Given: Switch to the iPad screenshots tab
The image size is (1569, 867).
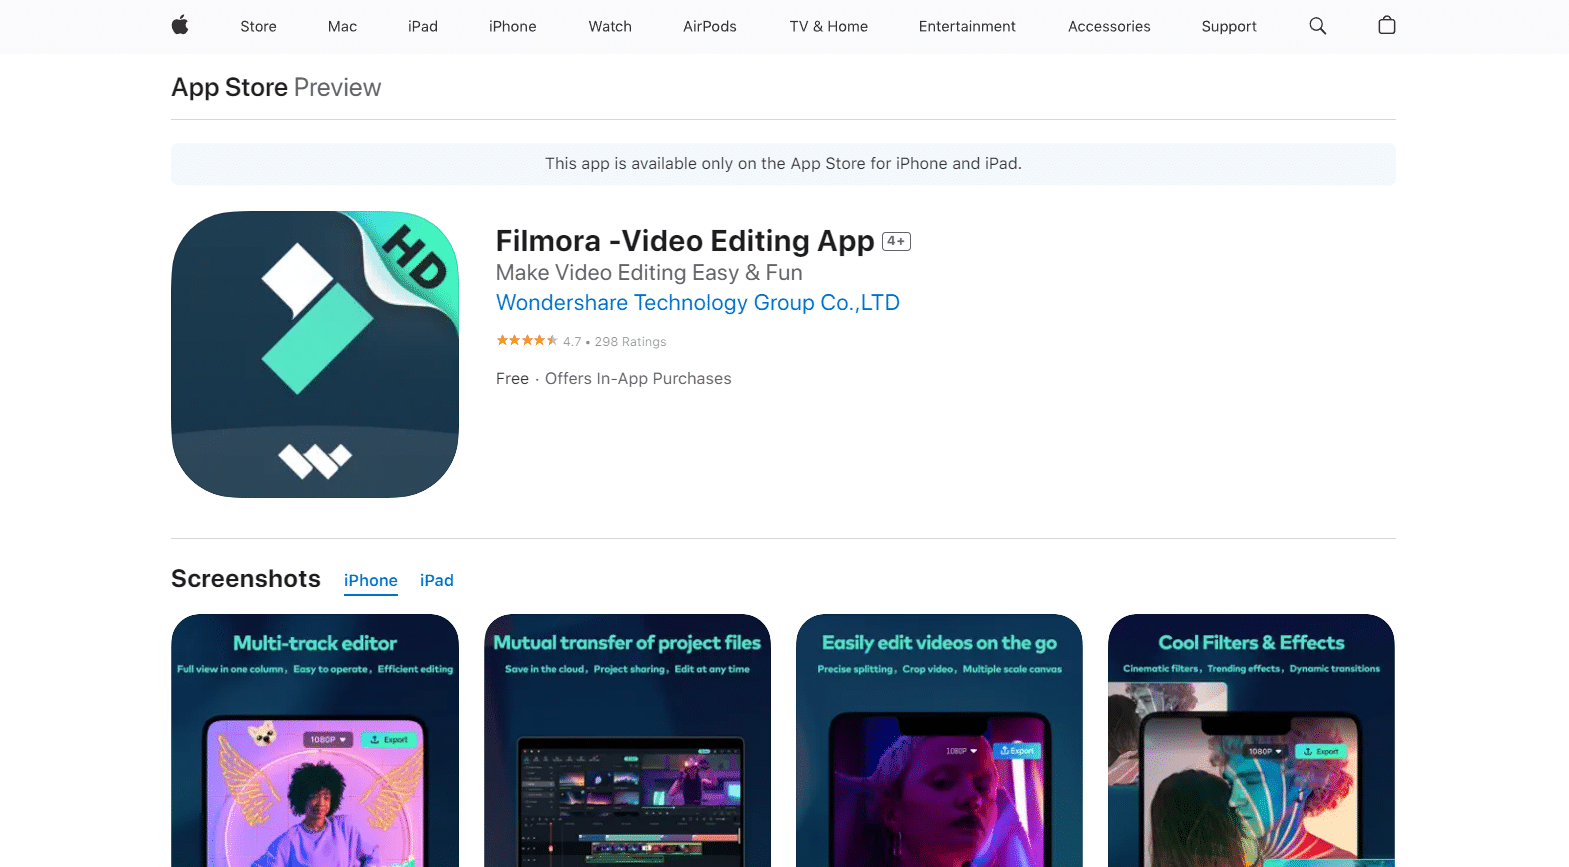Looking at the screenshot, I should pos(437,581).
